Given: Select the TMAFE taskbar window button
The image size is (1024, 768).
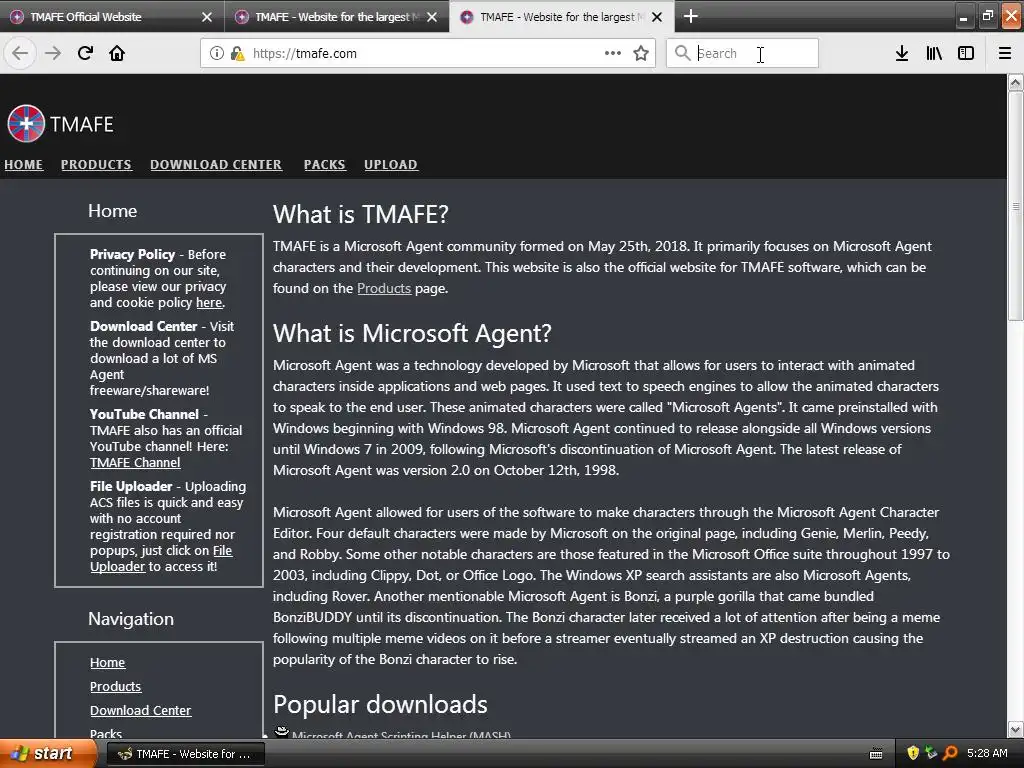Looking at the screenshot, I should [x=185, y=754].
